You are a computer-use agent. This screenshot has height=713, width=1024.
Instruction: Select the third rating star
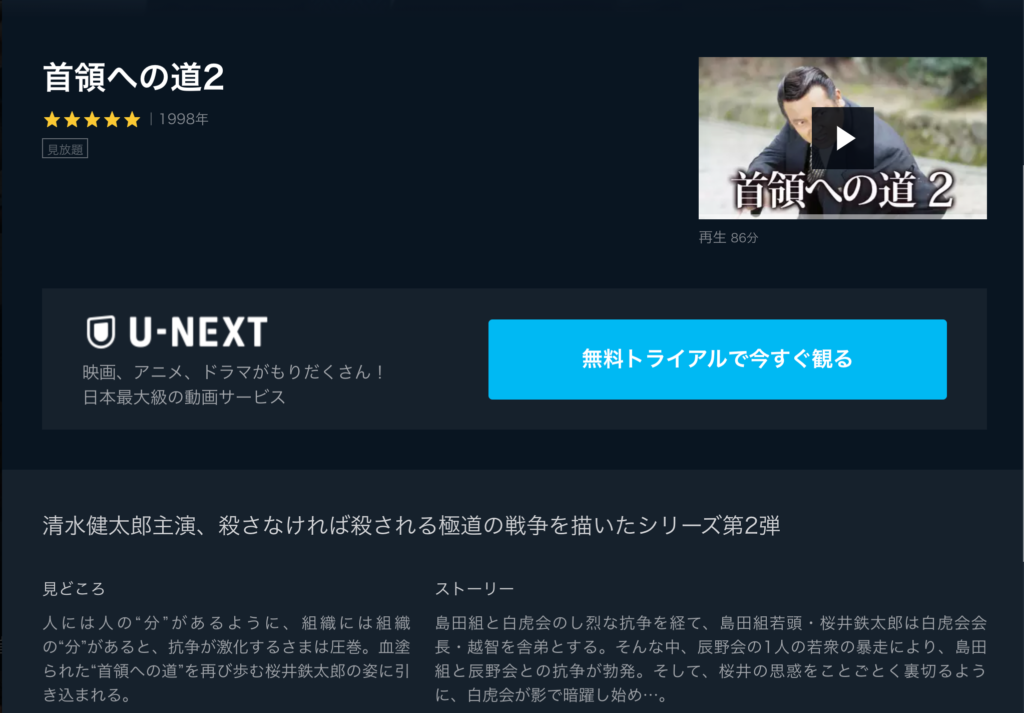pyautogui.click(x=92, y=119)
